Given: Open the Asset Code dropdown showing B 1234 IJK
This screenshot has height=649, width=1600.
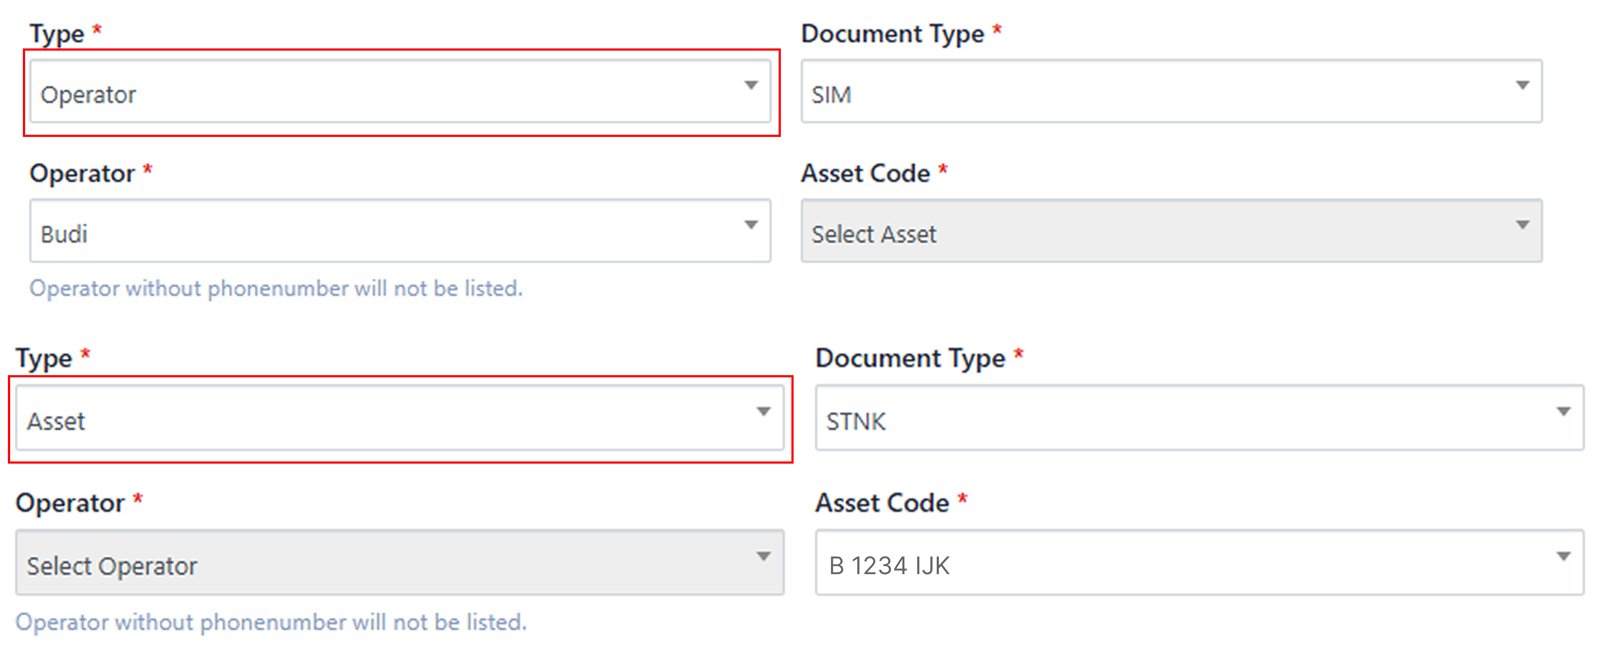Looking at the screenshot, I should [x=1180, y=563].
